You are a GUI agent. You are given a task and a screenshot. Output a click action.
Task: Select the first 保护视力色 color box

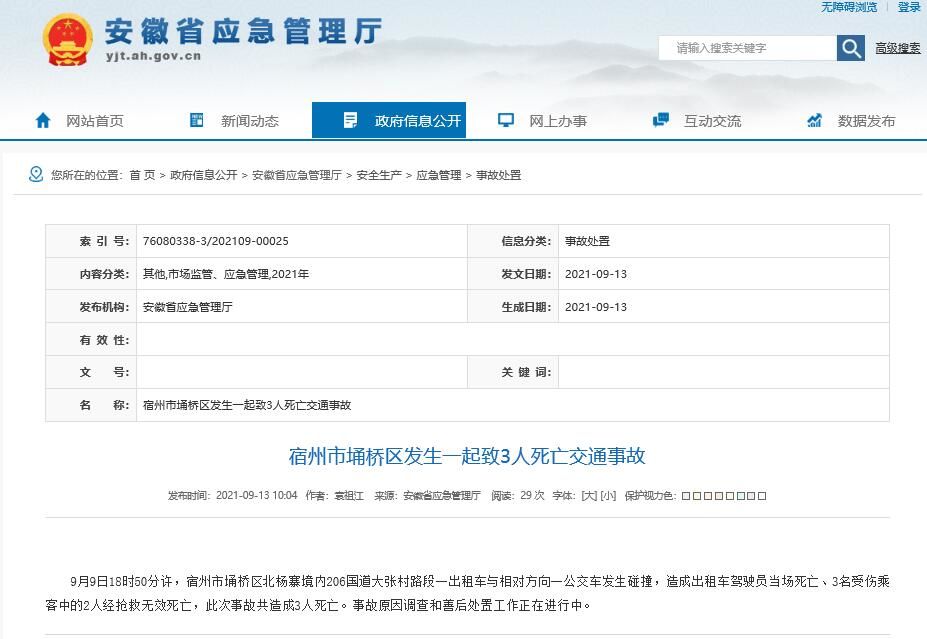(686, 496)
